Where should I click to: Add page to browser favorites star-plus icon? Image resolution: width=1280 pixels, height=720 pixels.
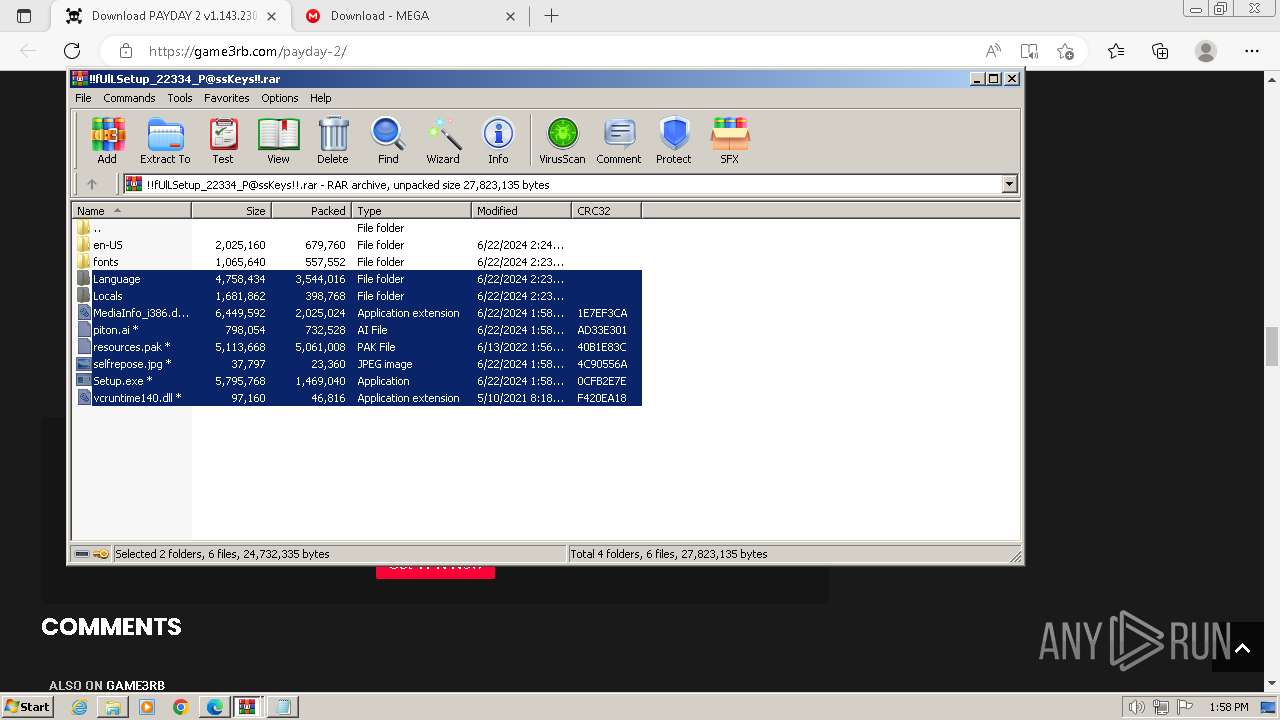(1065, 51)
